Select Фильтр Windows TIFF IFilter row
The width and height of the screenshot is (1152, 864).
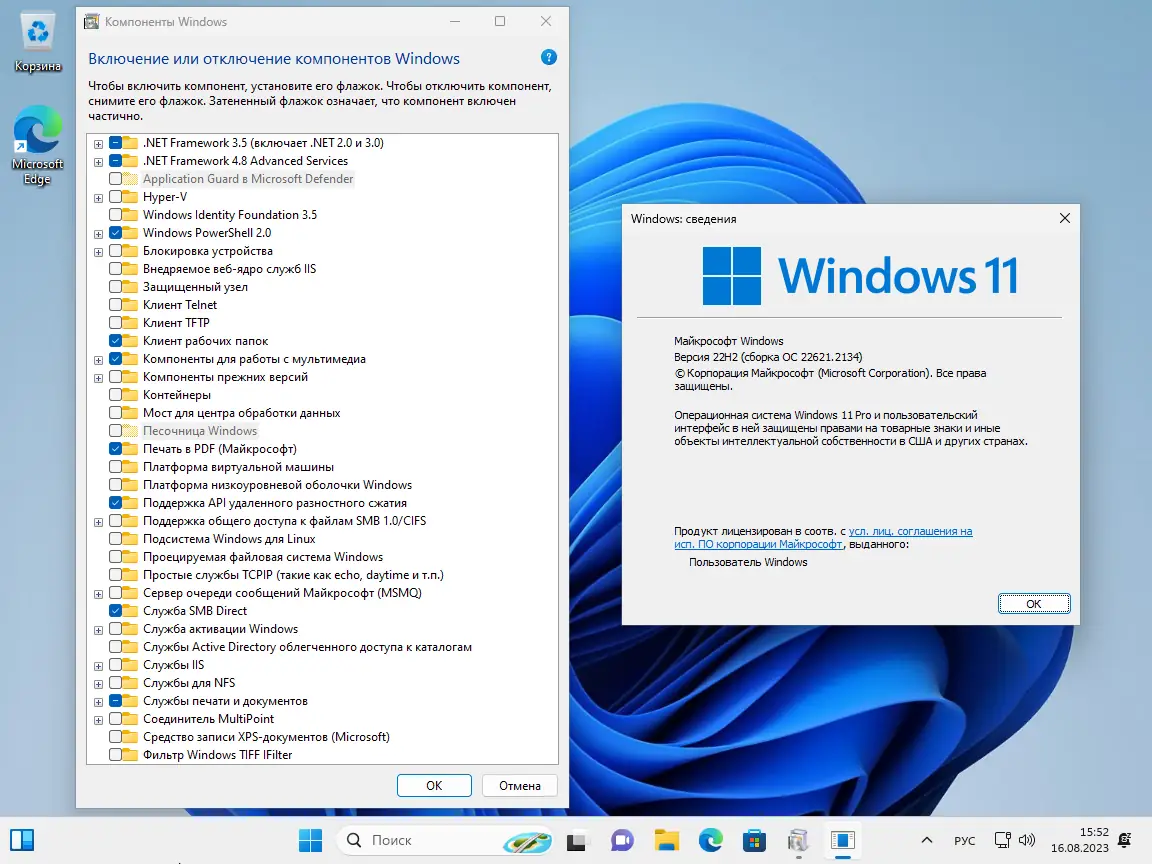coord(217,755)
